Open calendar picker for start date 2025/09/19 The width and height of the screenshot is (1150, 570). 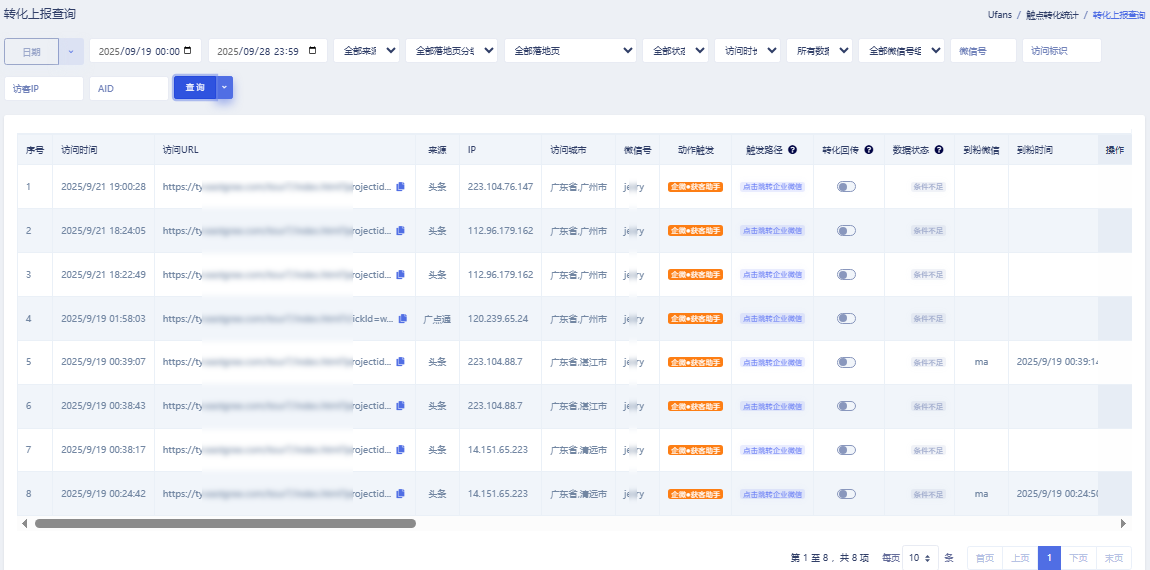[191, 51]
